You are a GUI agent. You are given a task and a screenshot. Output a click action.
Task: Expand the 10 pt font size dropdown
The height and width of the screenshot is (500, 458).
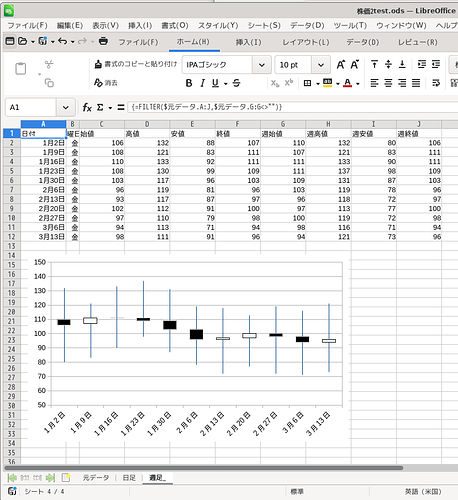click(321, 65)
